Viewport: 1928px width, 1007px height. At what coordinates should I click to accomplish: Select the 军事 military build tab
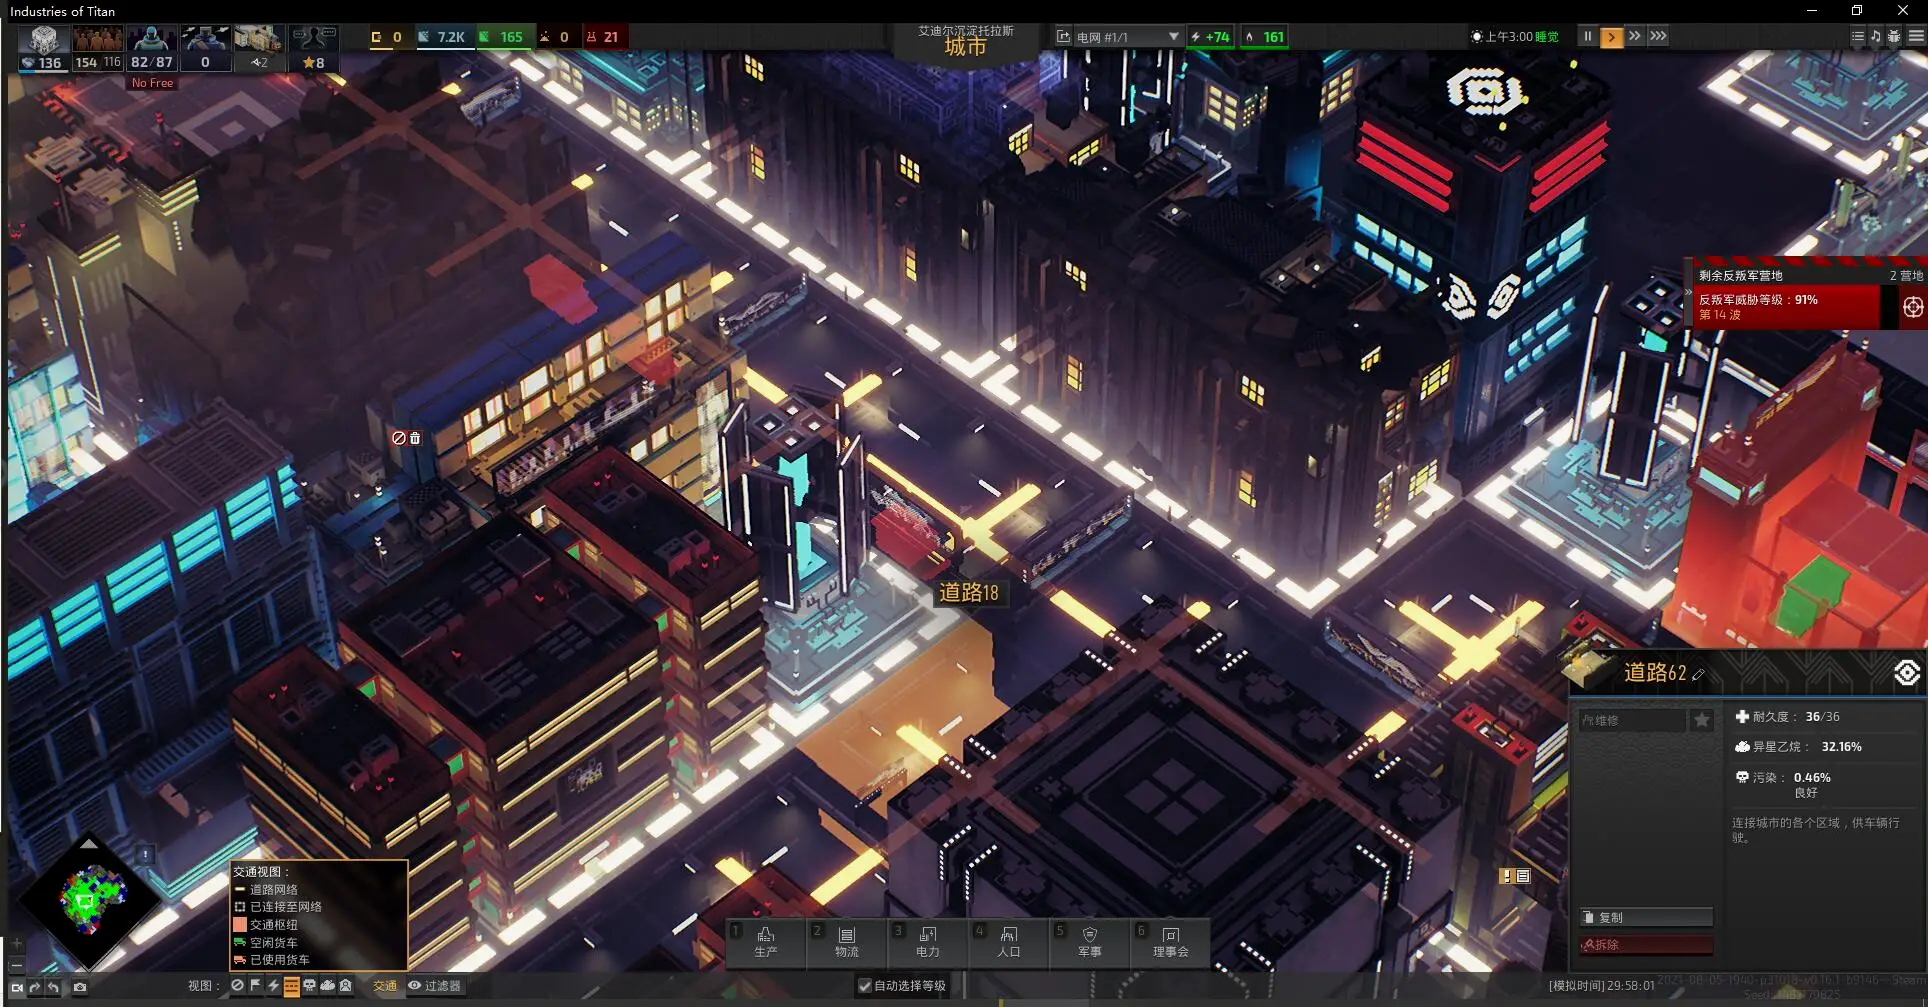[1090, 942]
